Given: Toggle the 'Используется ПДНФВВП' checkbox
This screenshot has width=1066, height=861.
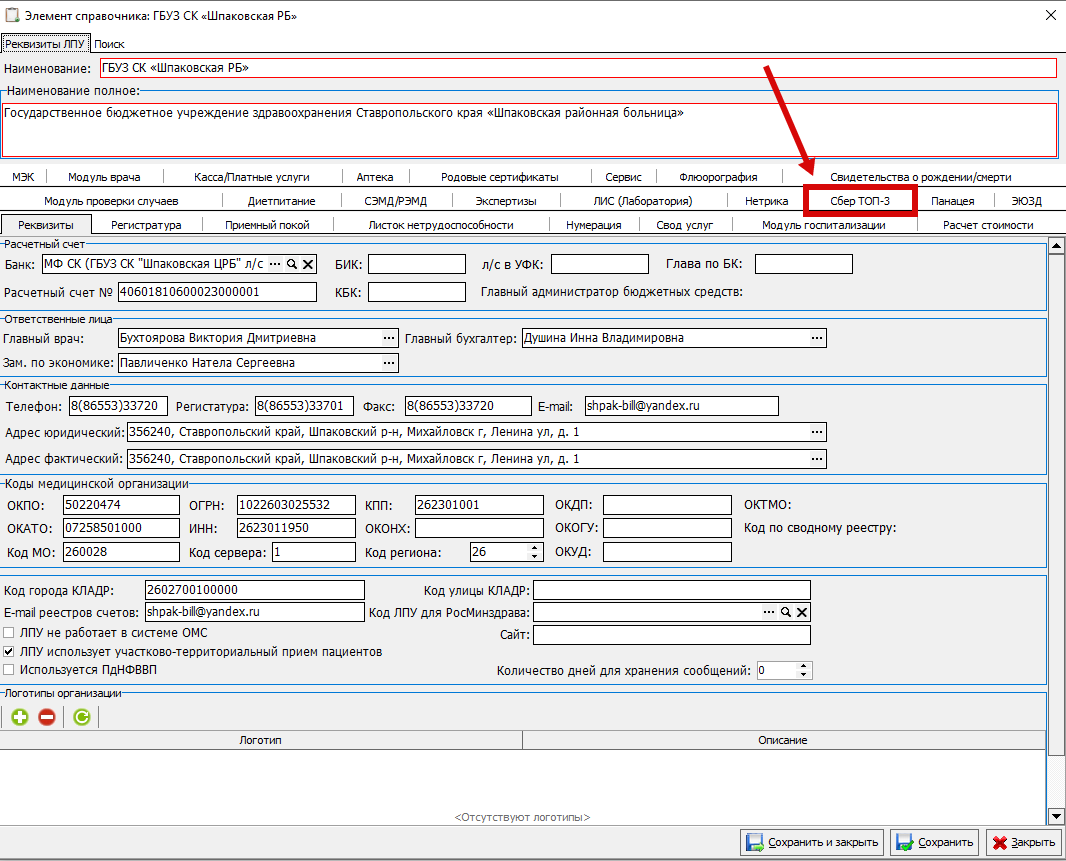Looking at the screenshot, I should [x=9, y=670].
